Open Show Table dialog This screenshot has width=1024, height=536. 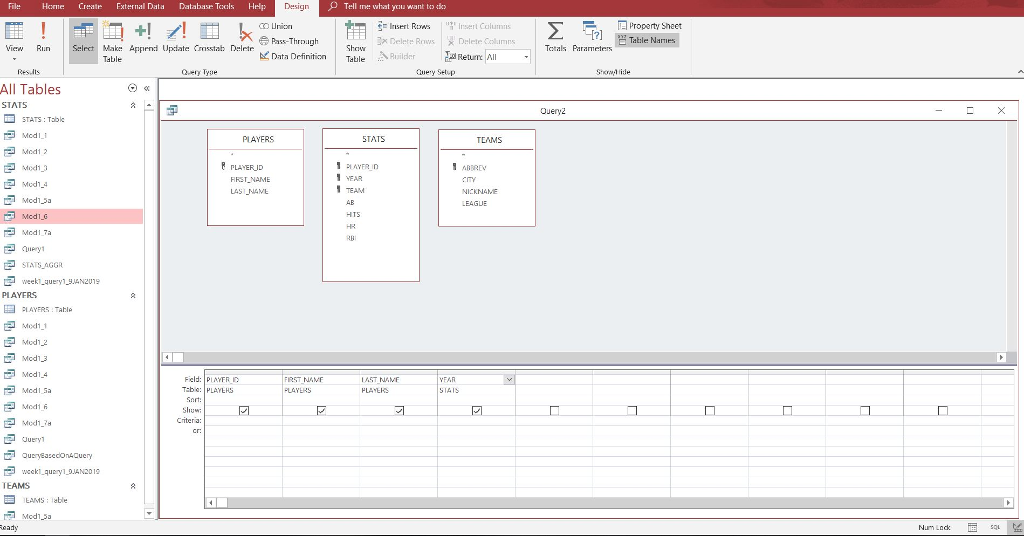coord(355,42)
